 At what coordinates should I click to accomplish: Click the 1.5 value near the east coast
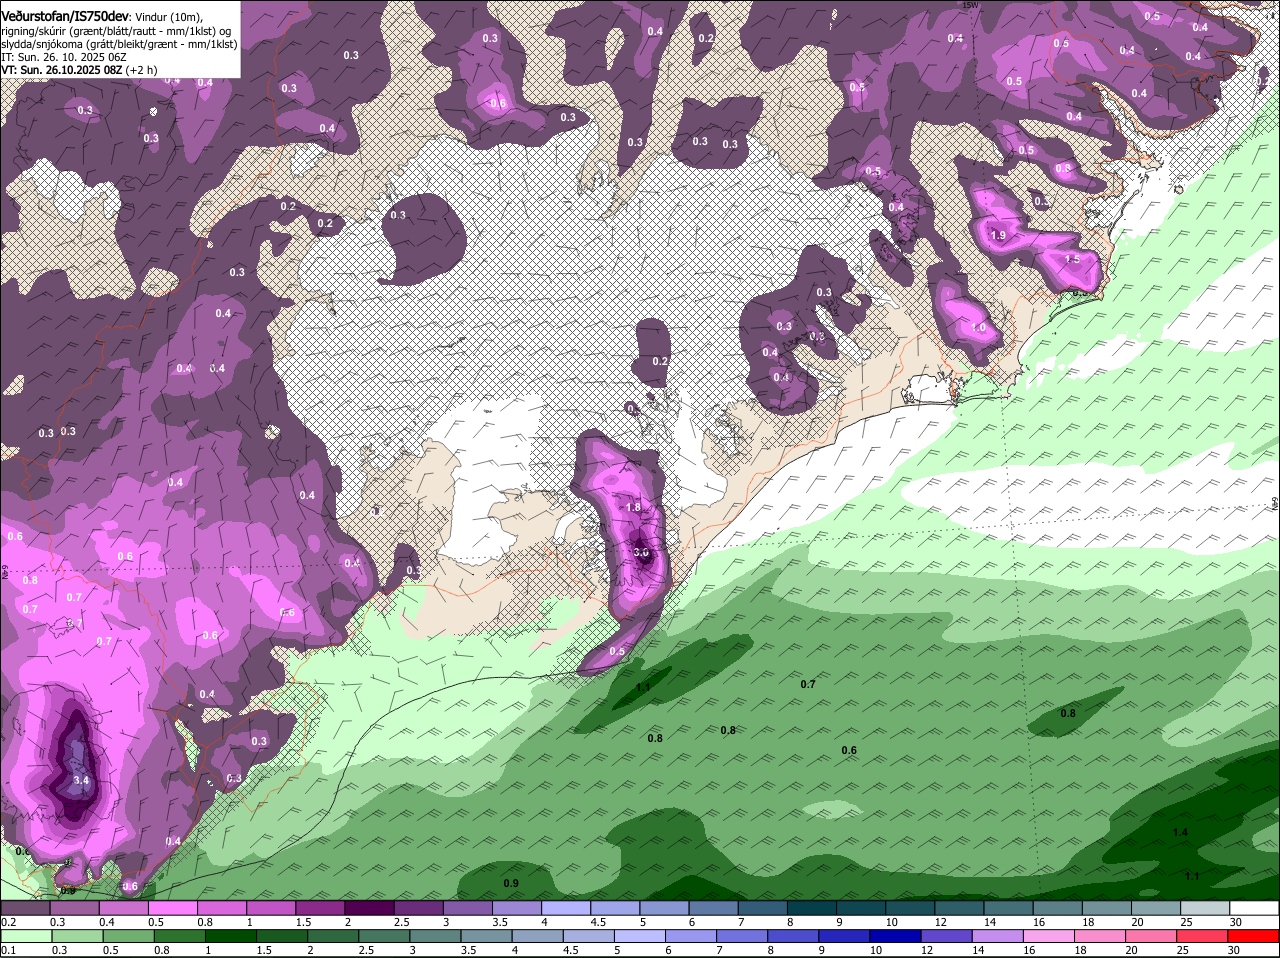(x=1072, y=258)
